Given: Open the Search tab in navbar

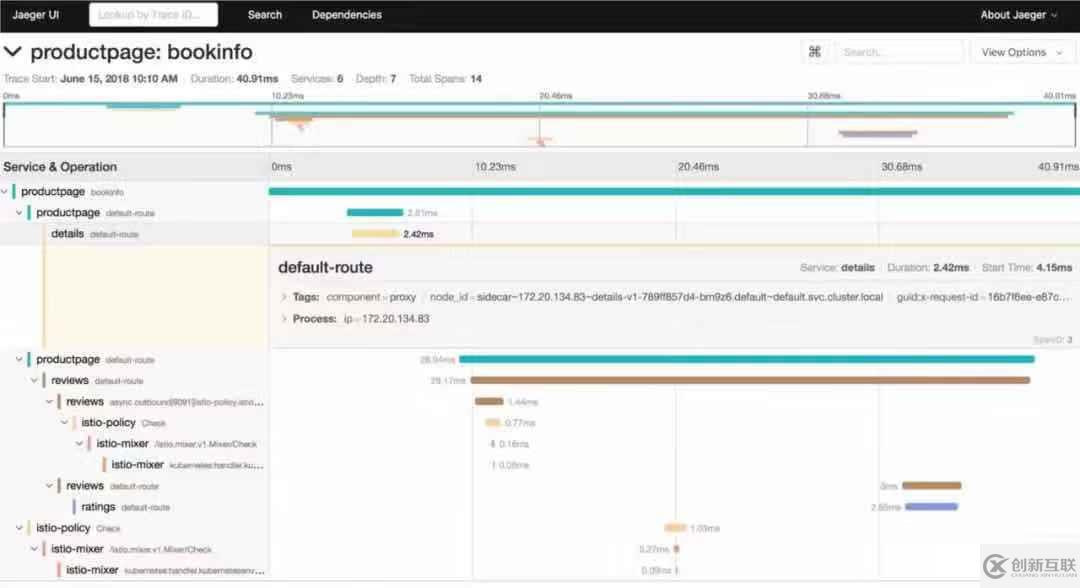Looking at the screenshot, I should [264, 14].
